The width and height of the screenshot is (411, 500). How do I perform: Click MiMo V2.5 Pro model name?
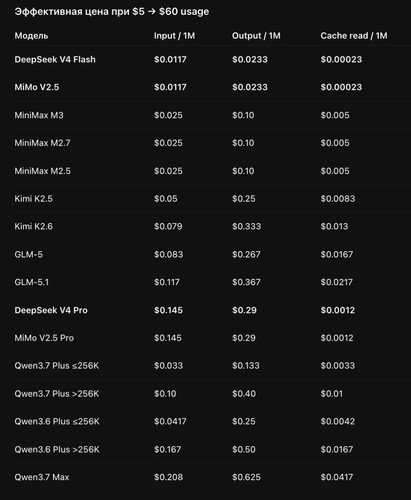coord(44,338)
